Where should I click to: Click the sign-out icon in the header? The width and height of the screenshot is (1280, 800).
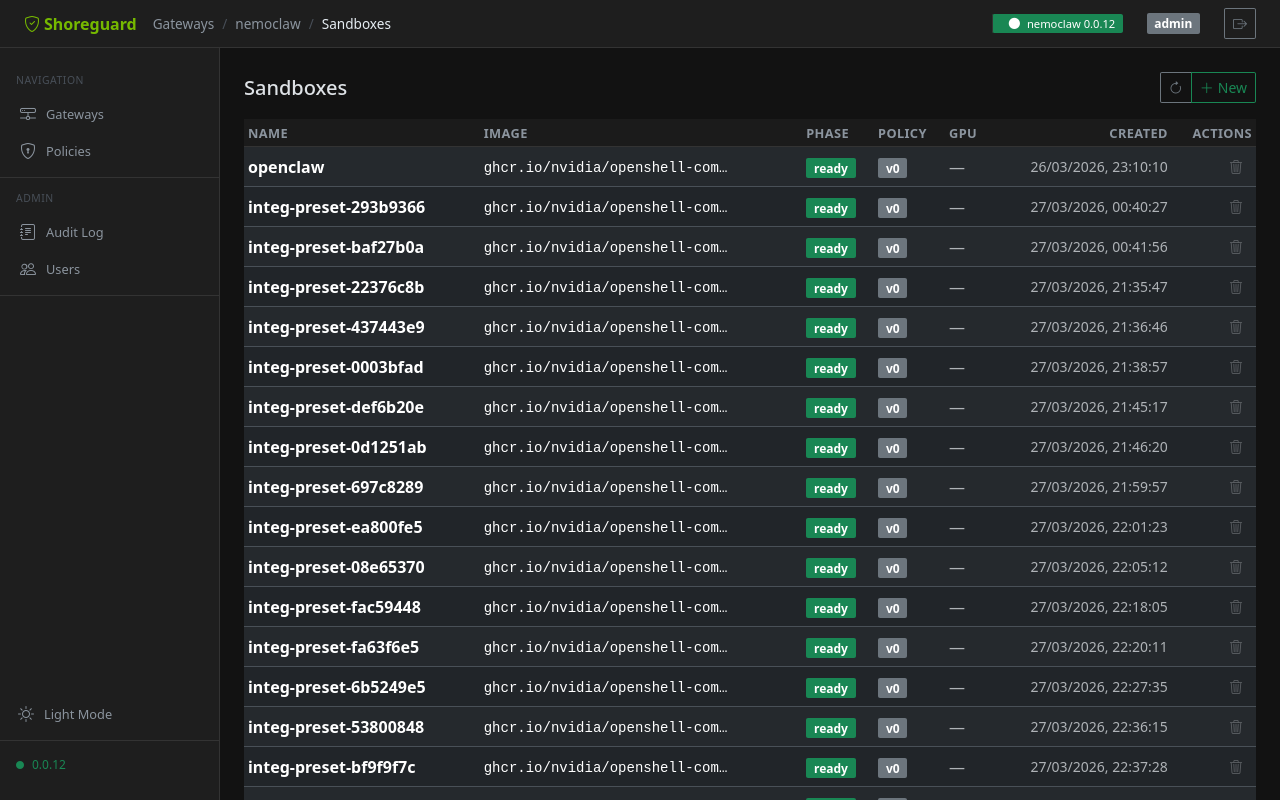click(x=1239, y=23)
